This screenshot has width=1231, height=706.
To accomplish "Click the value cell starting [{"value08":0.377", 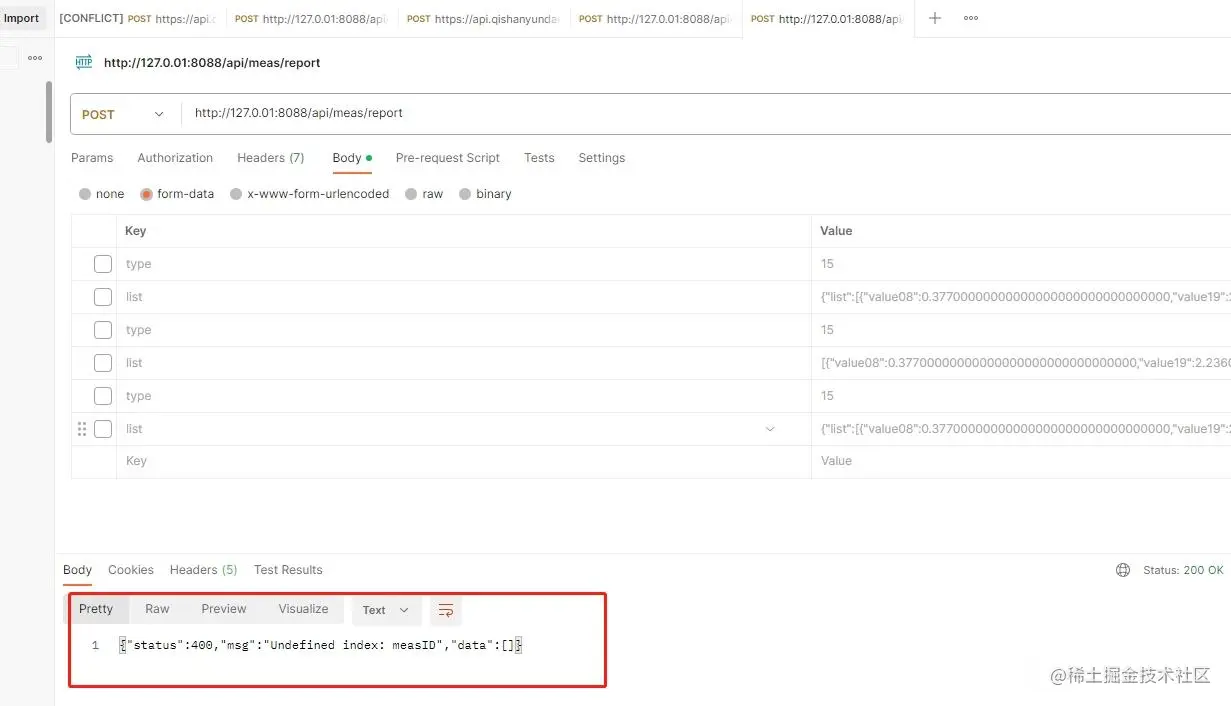I will click(x=1021, y=363).
